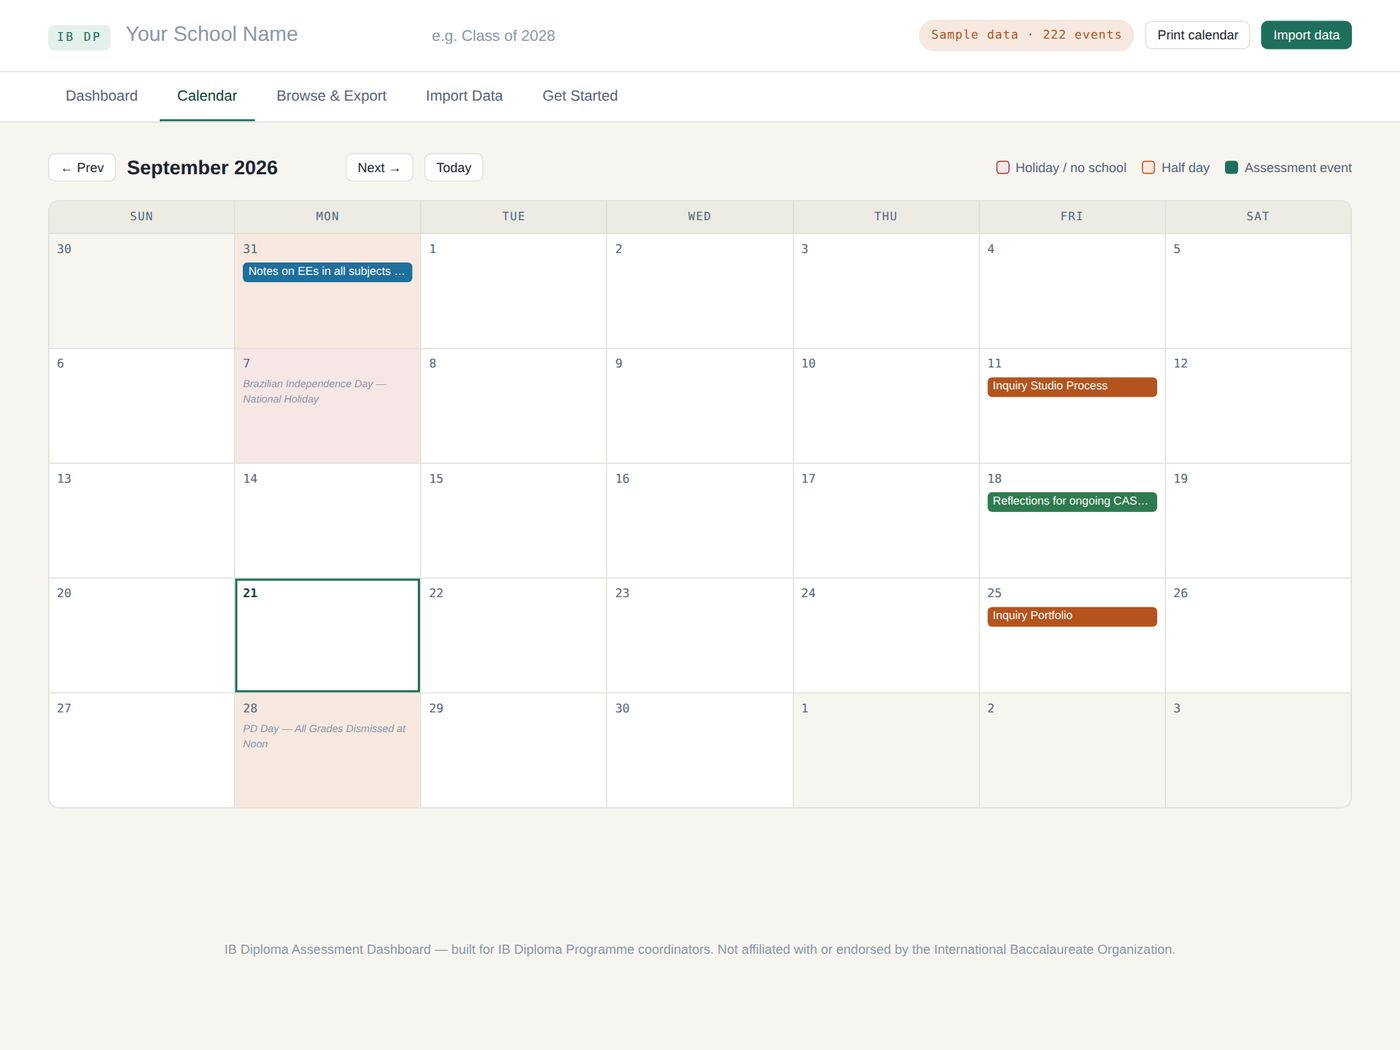Click the Assessment event legend swatch
1400x1050 pixels.
(x=1232, y=167)
